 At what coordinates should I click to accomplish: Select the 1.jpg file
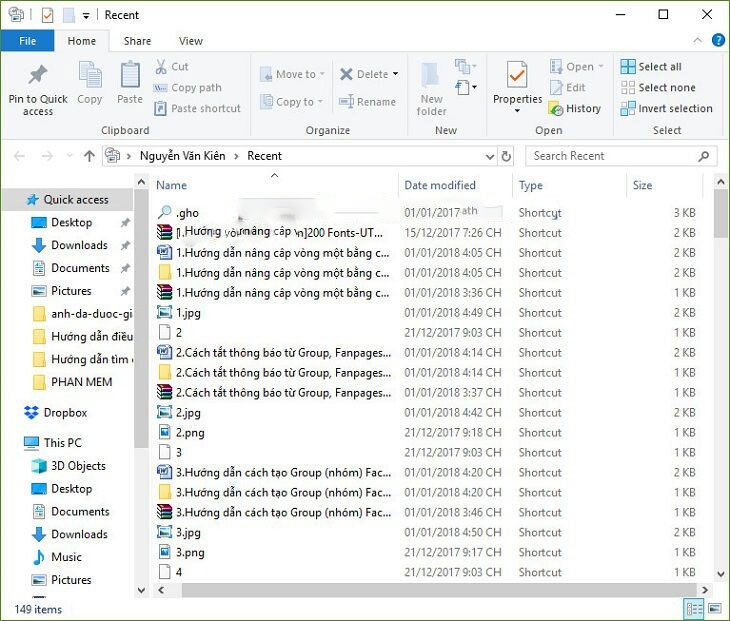pyautogui.click(x=188, y=313)
